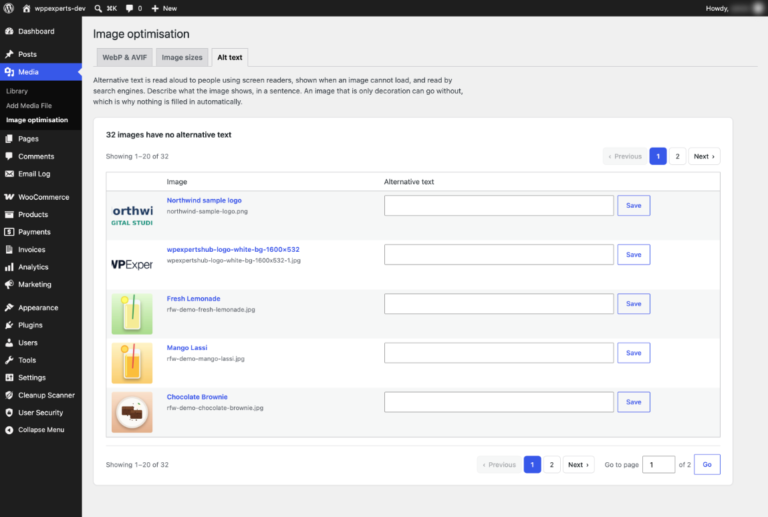Click the Mango Lassi thumbnail
Image resolution: width=768 pixels, height=517 pixels.
[132, 363]
